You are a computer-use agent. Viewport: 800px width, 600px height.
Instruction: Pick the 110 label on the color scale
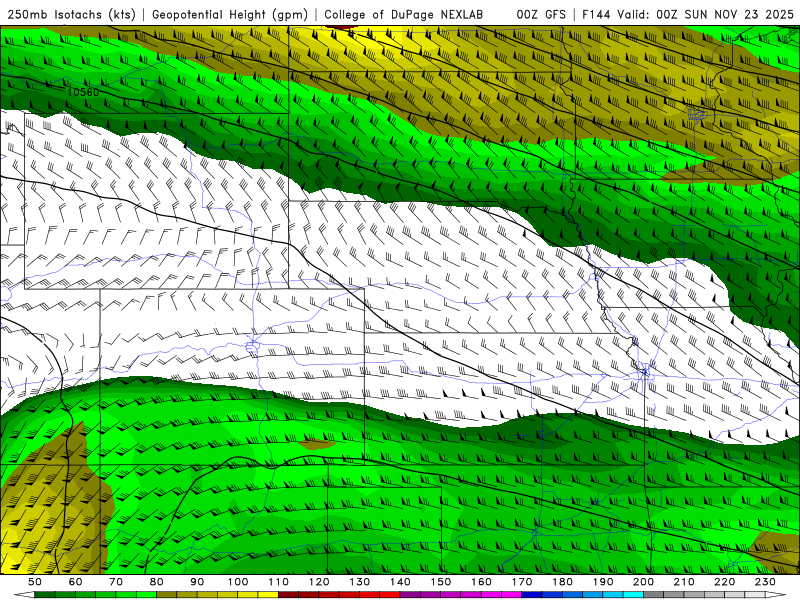279,582
